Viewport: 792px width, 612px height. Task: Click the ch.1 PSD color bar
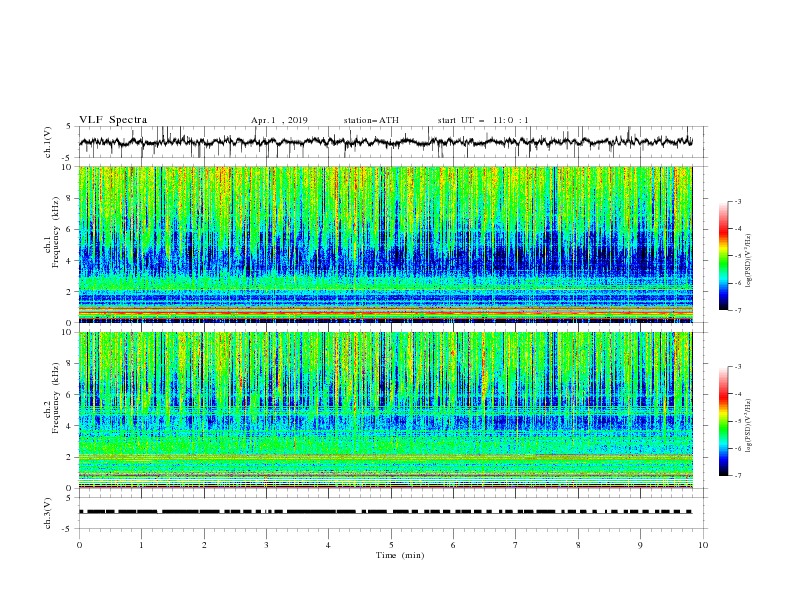[723, 256]
